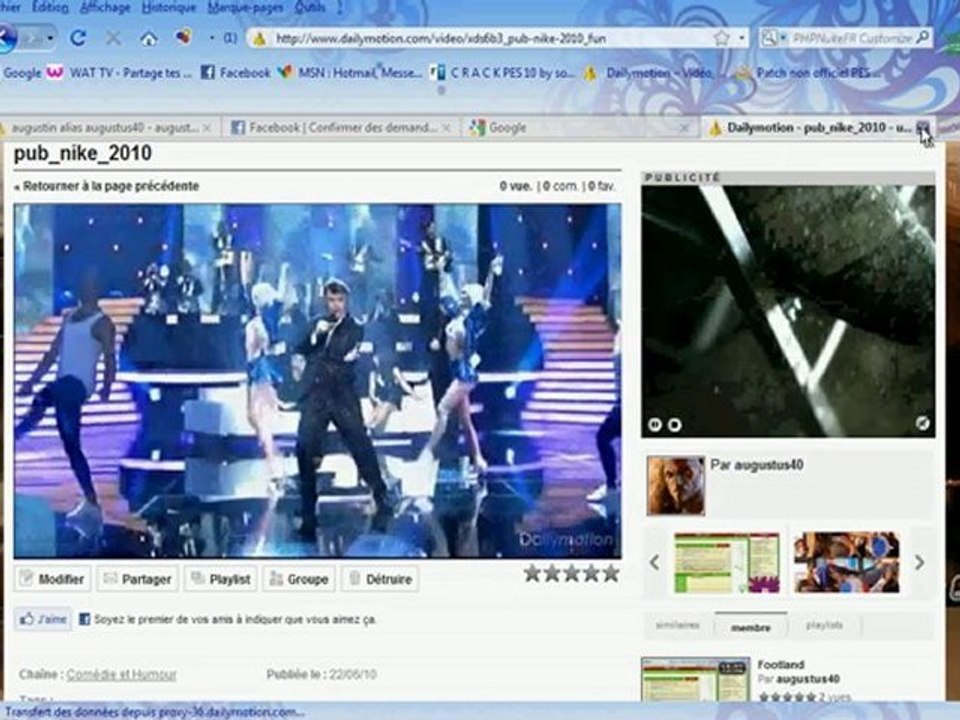Open the CRACK PES 10 bookmark

pos(501,73)
